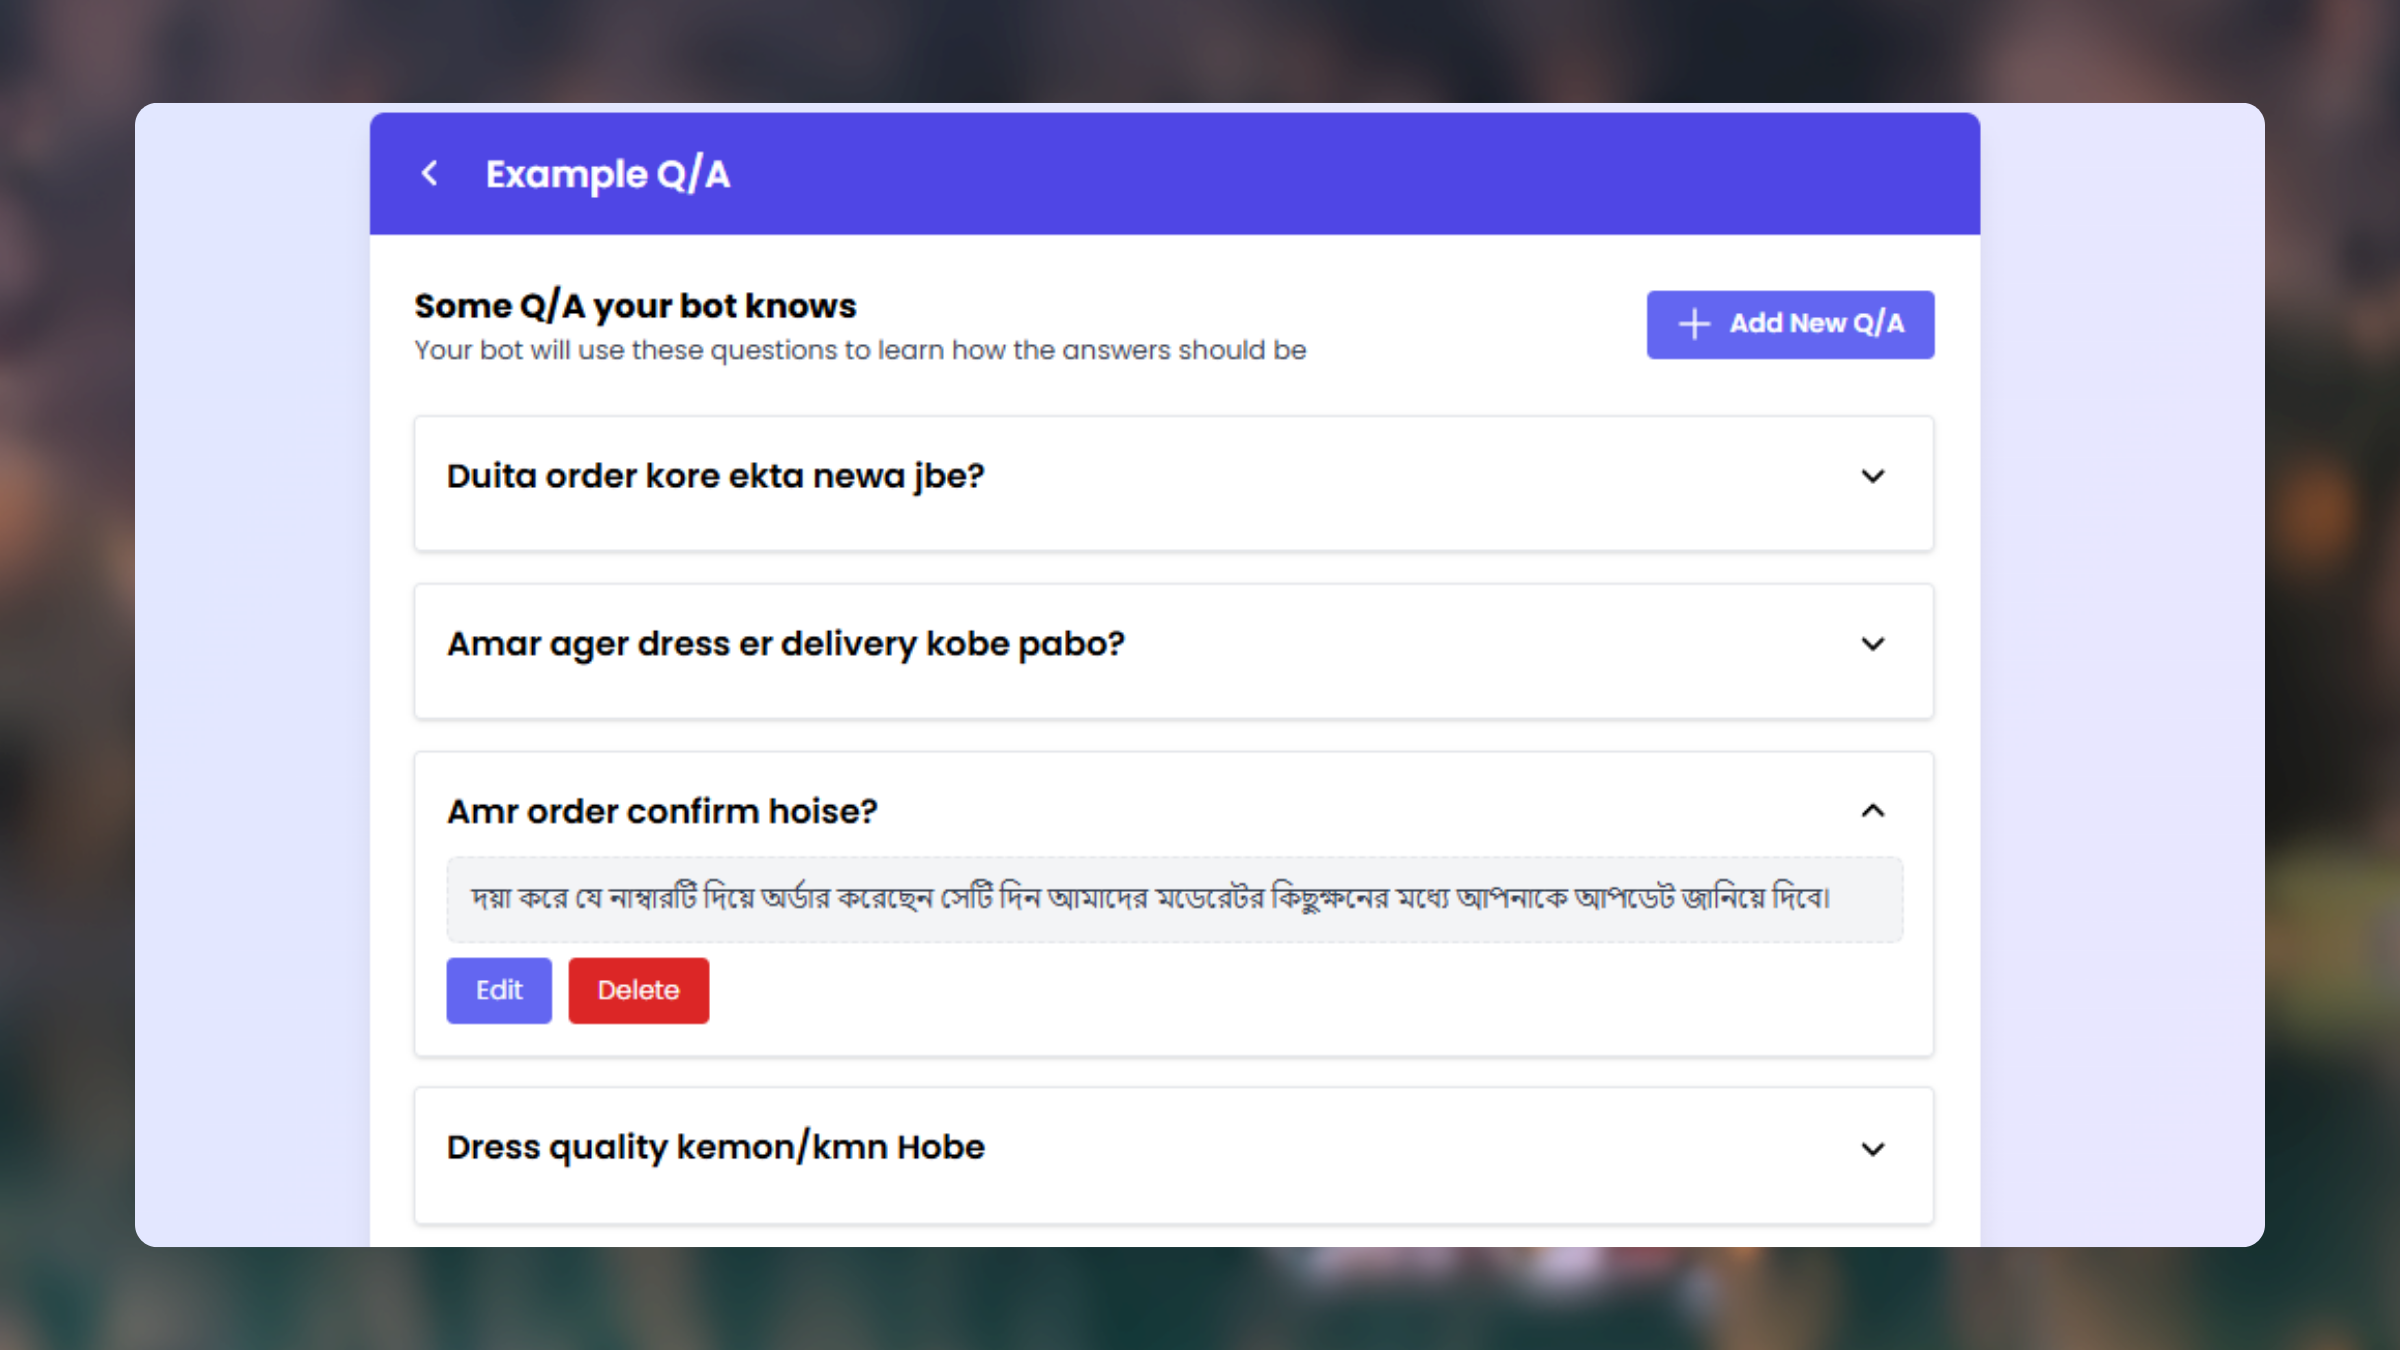2400x1350 pixels.
Task: Select the bot description subtitle text
Action: coord(859,350)
